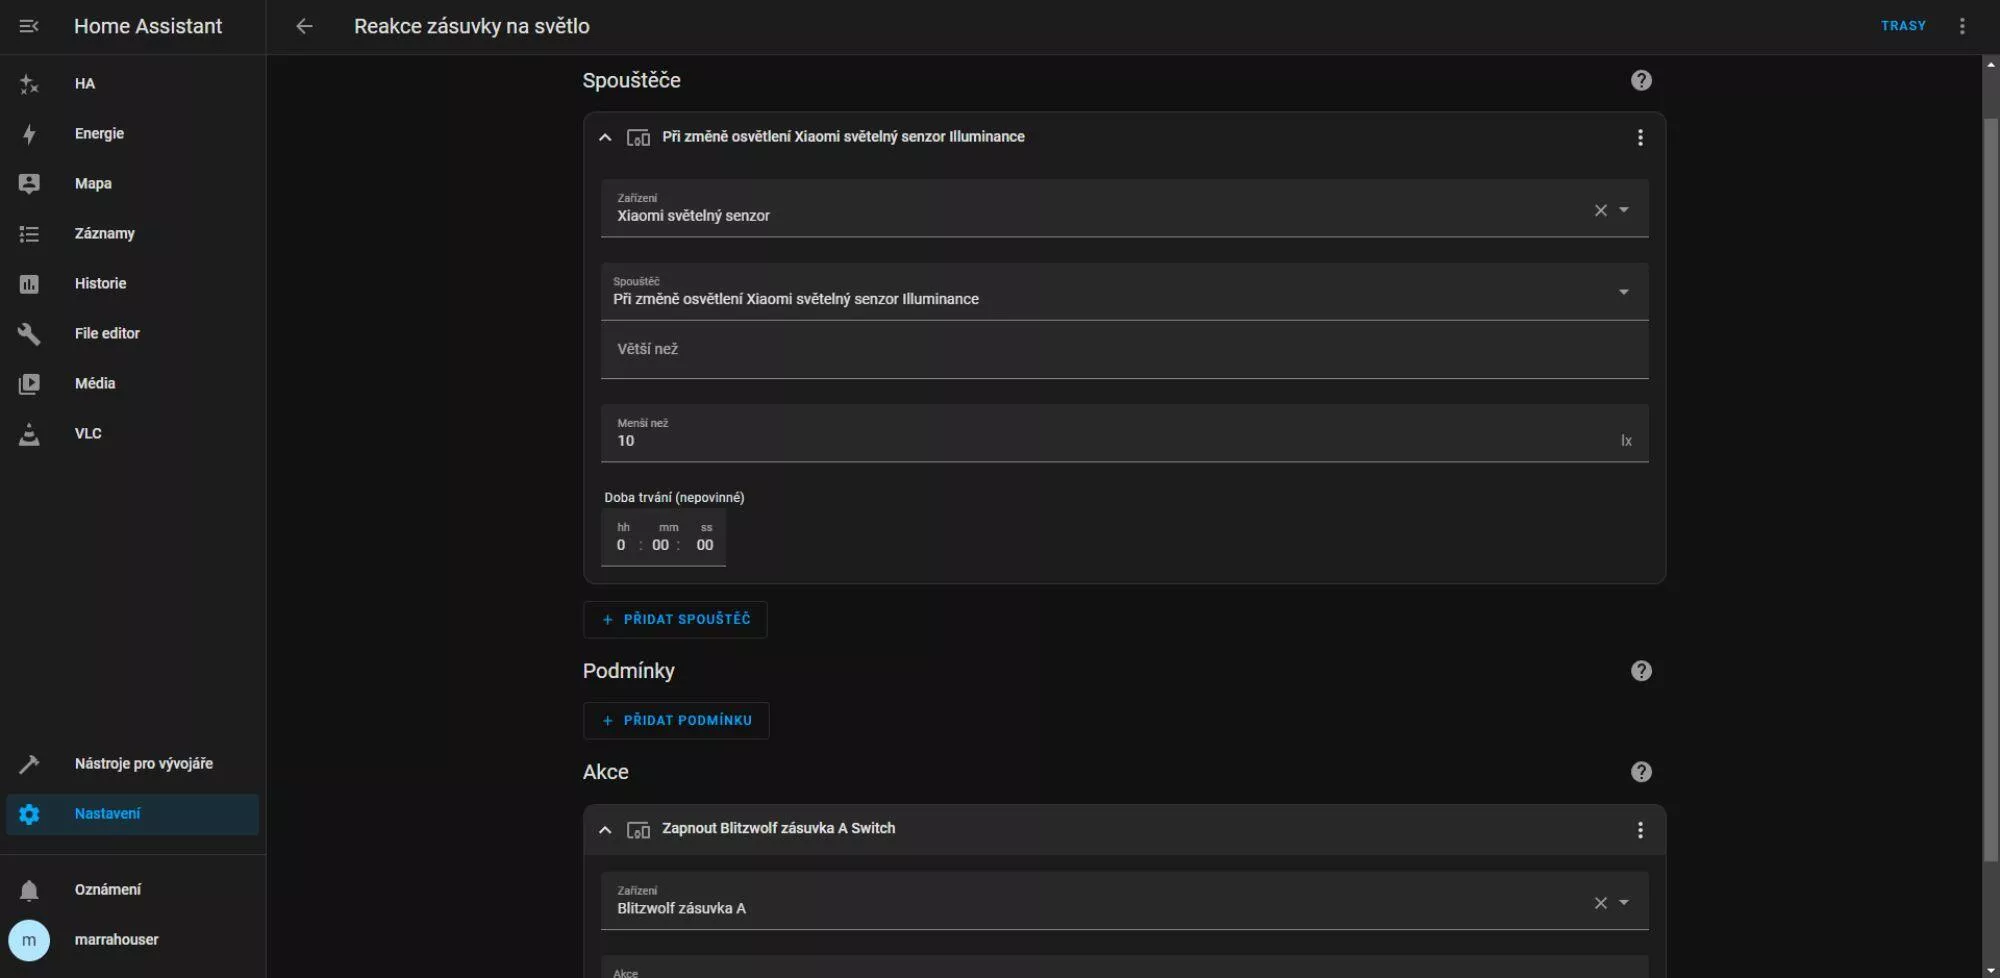Screen dimensions: 2000x978
Task: Click the seconds field in Doba trvání
Action: click(x=705, y=546)
